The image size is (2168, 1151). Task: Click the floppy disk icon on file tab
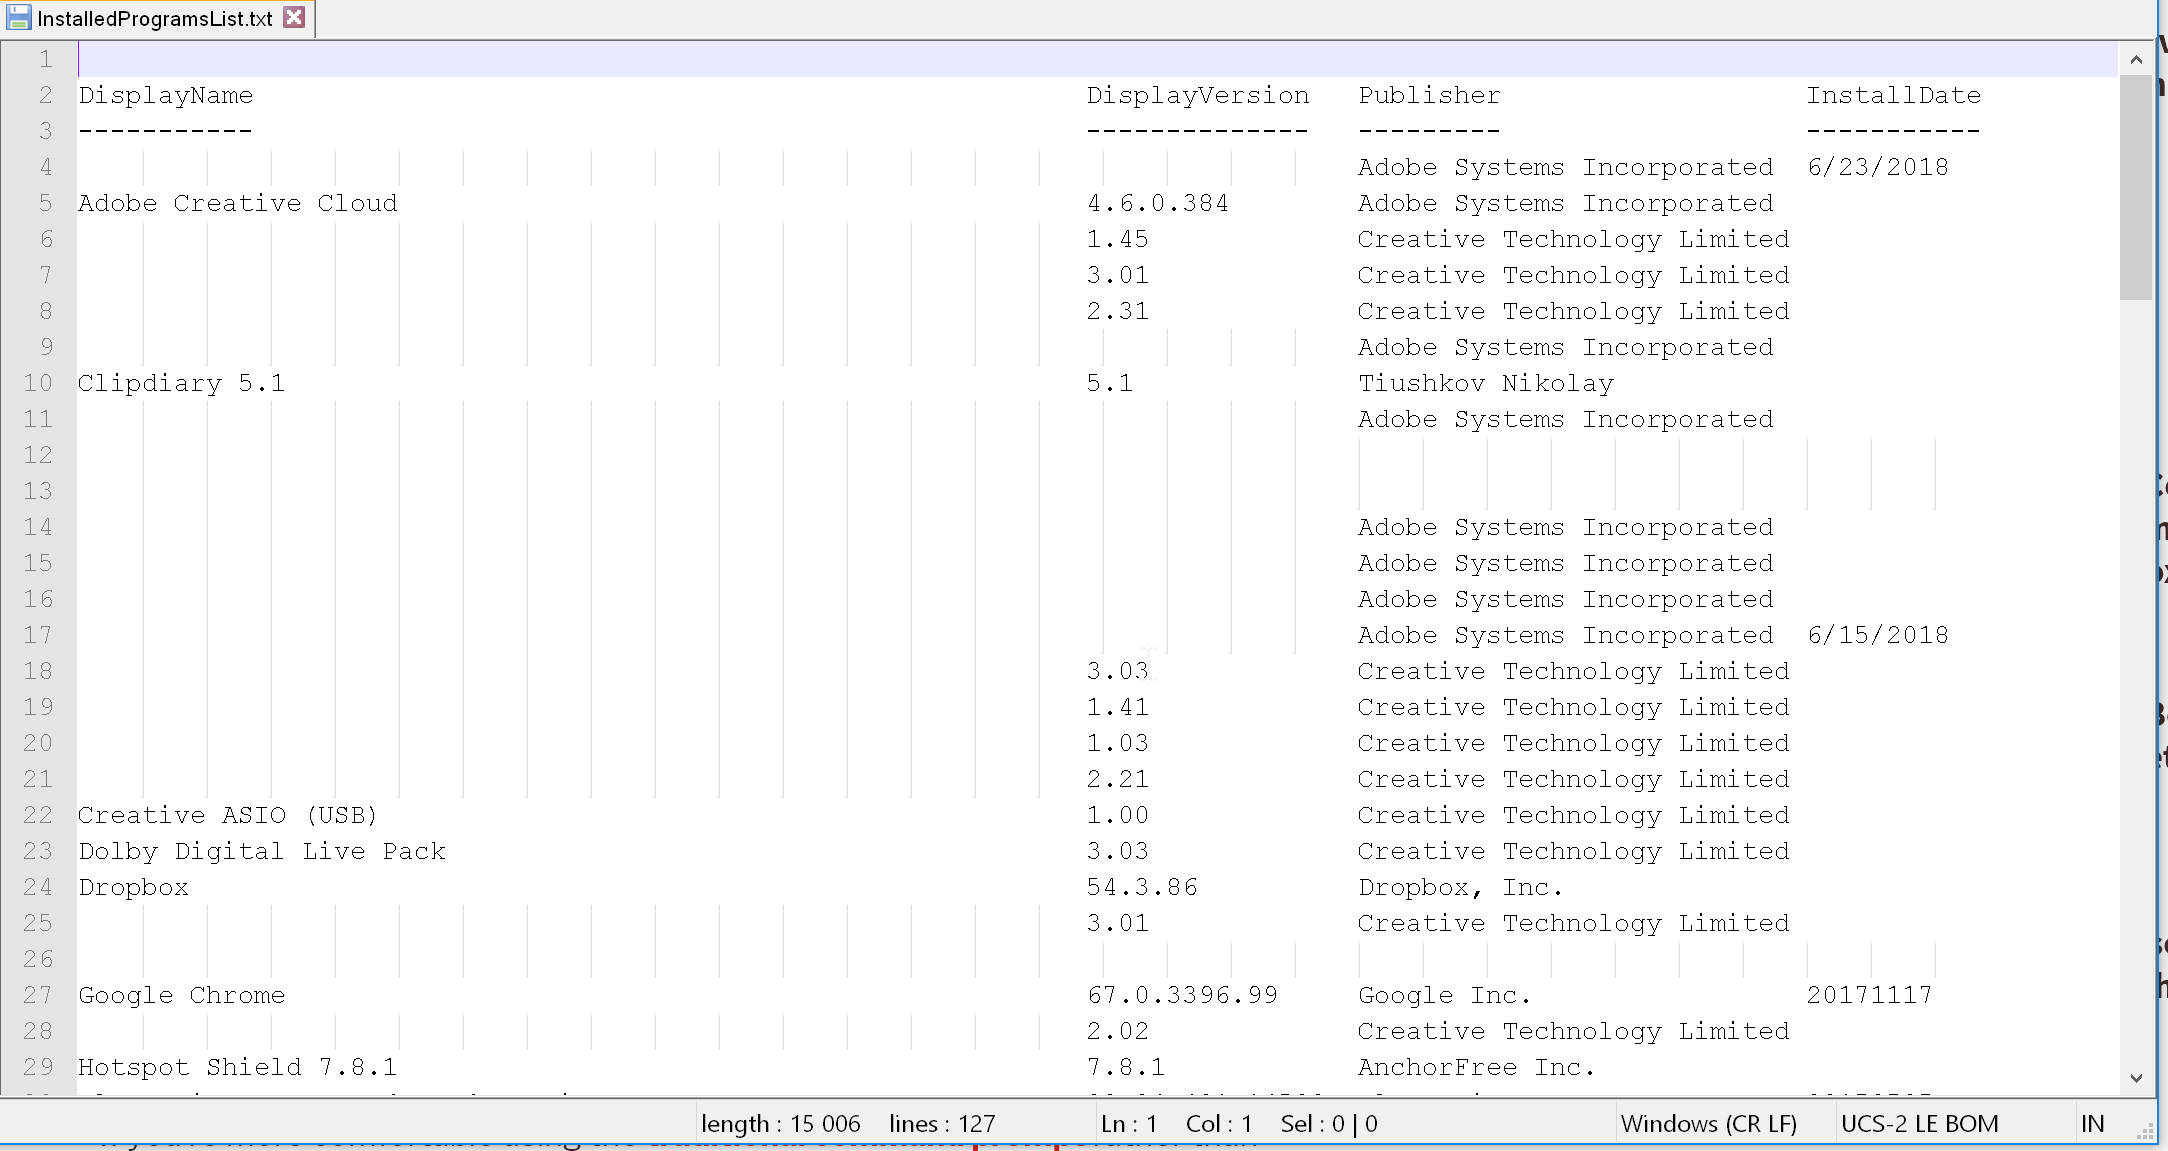(x=18, y=18)
